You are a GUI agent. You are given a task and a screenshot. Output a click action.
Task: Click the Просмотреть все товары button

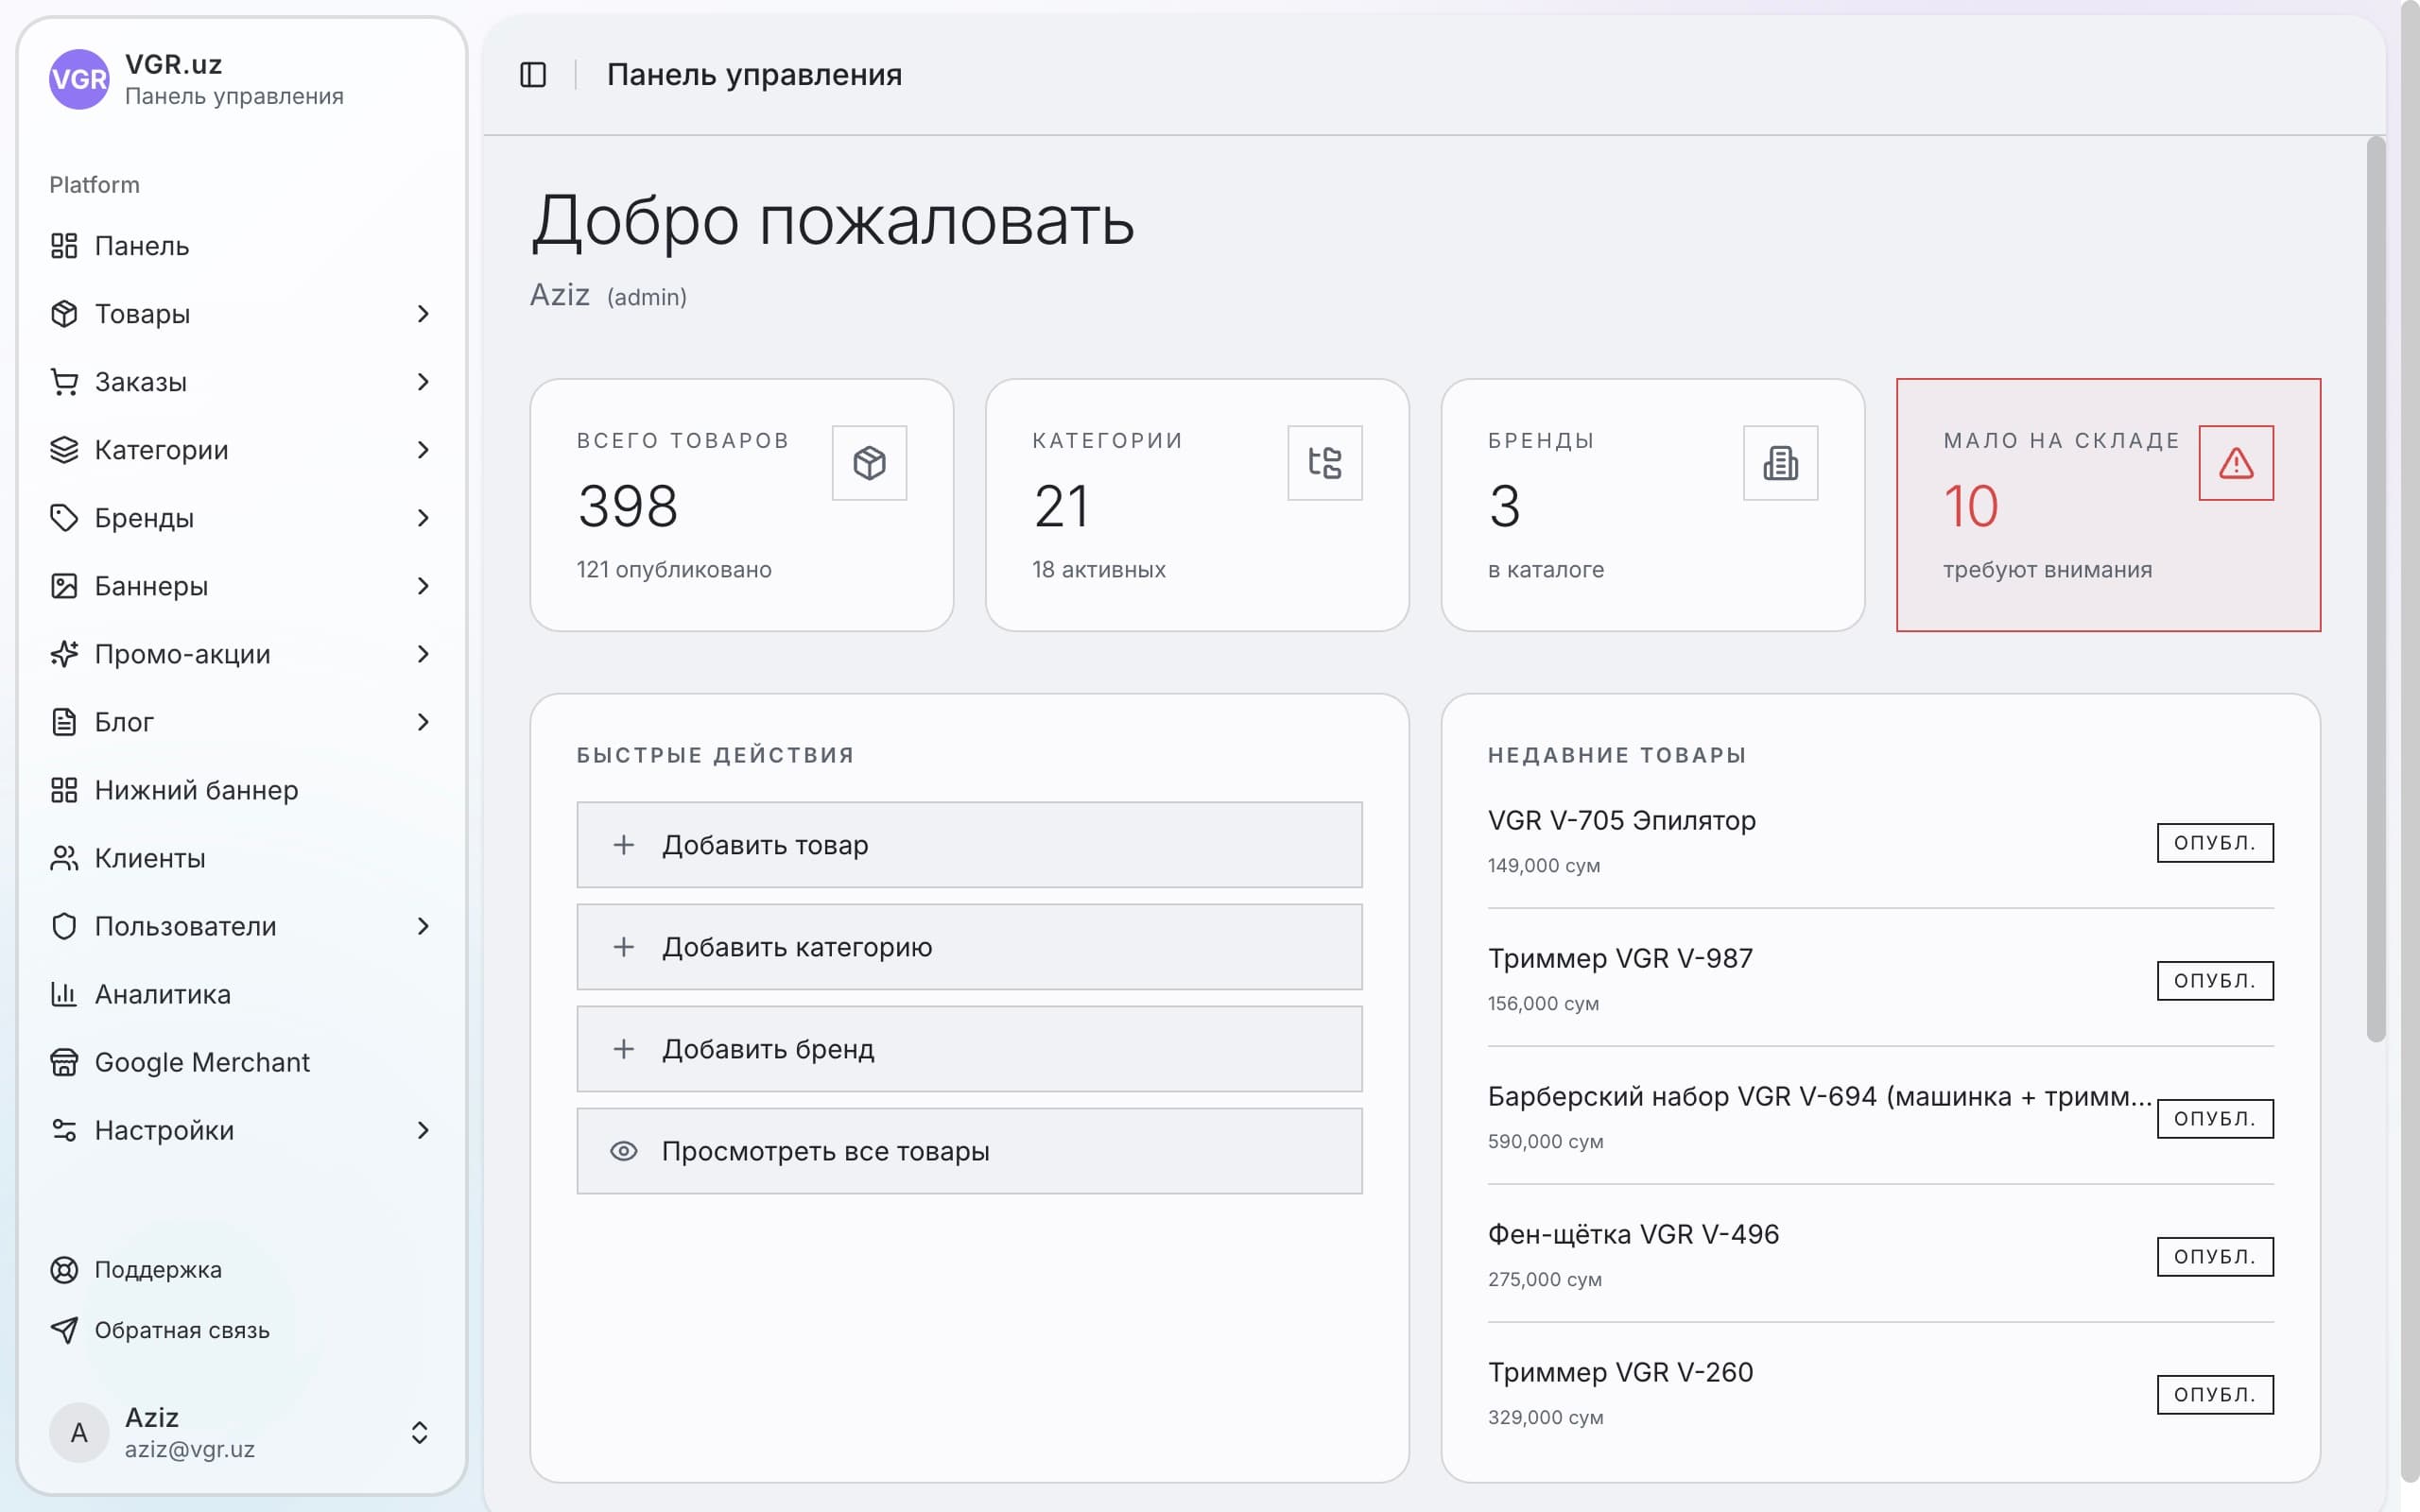969,1151
